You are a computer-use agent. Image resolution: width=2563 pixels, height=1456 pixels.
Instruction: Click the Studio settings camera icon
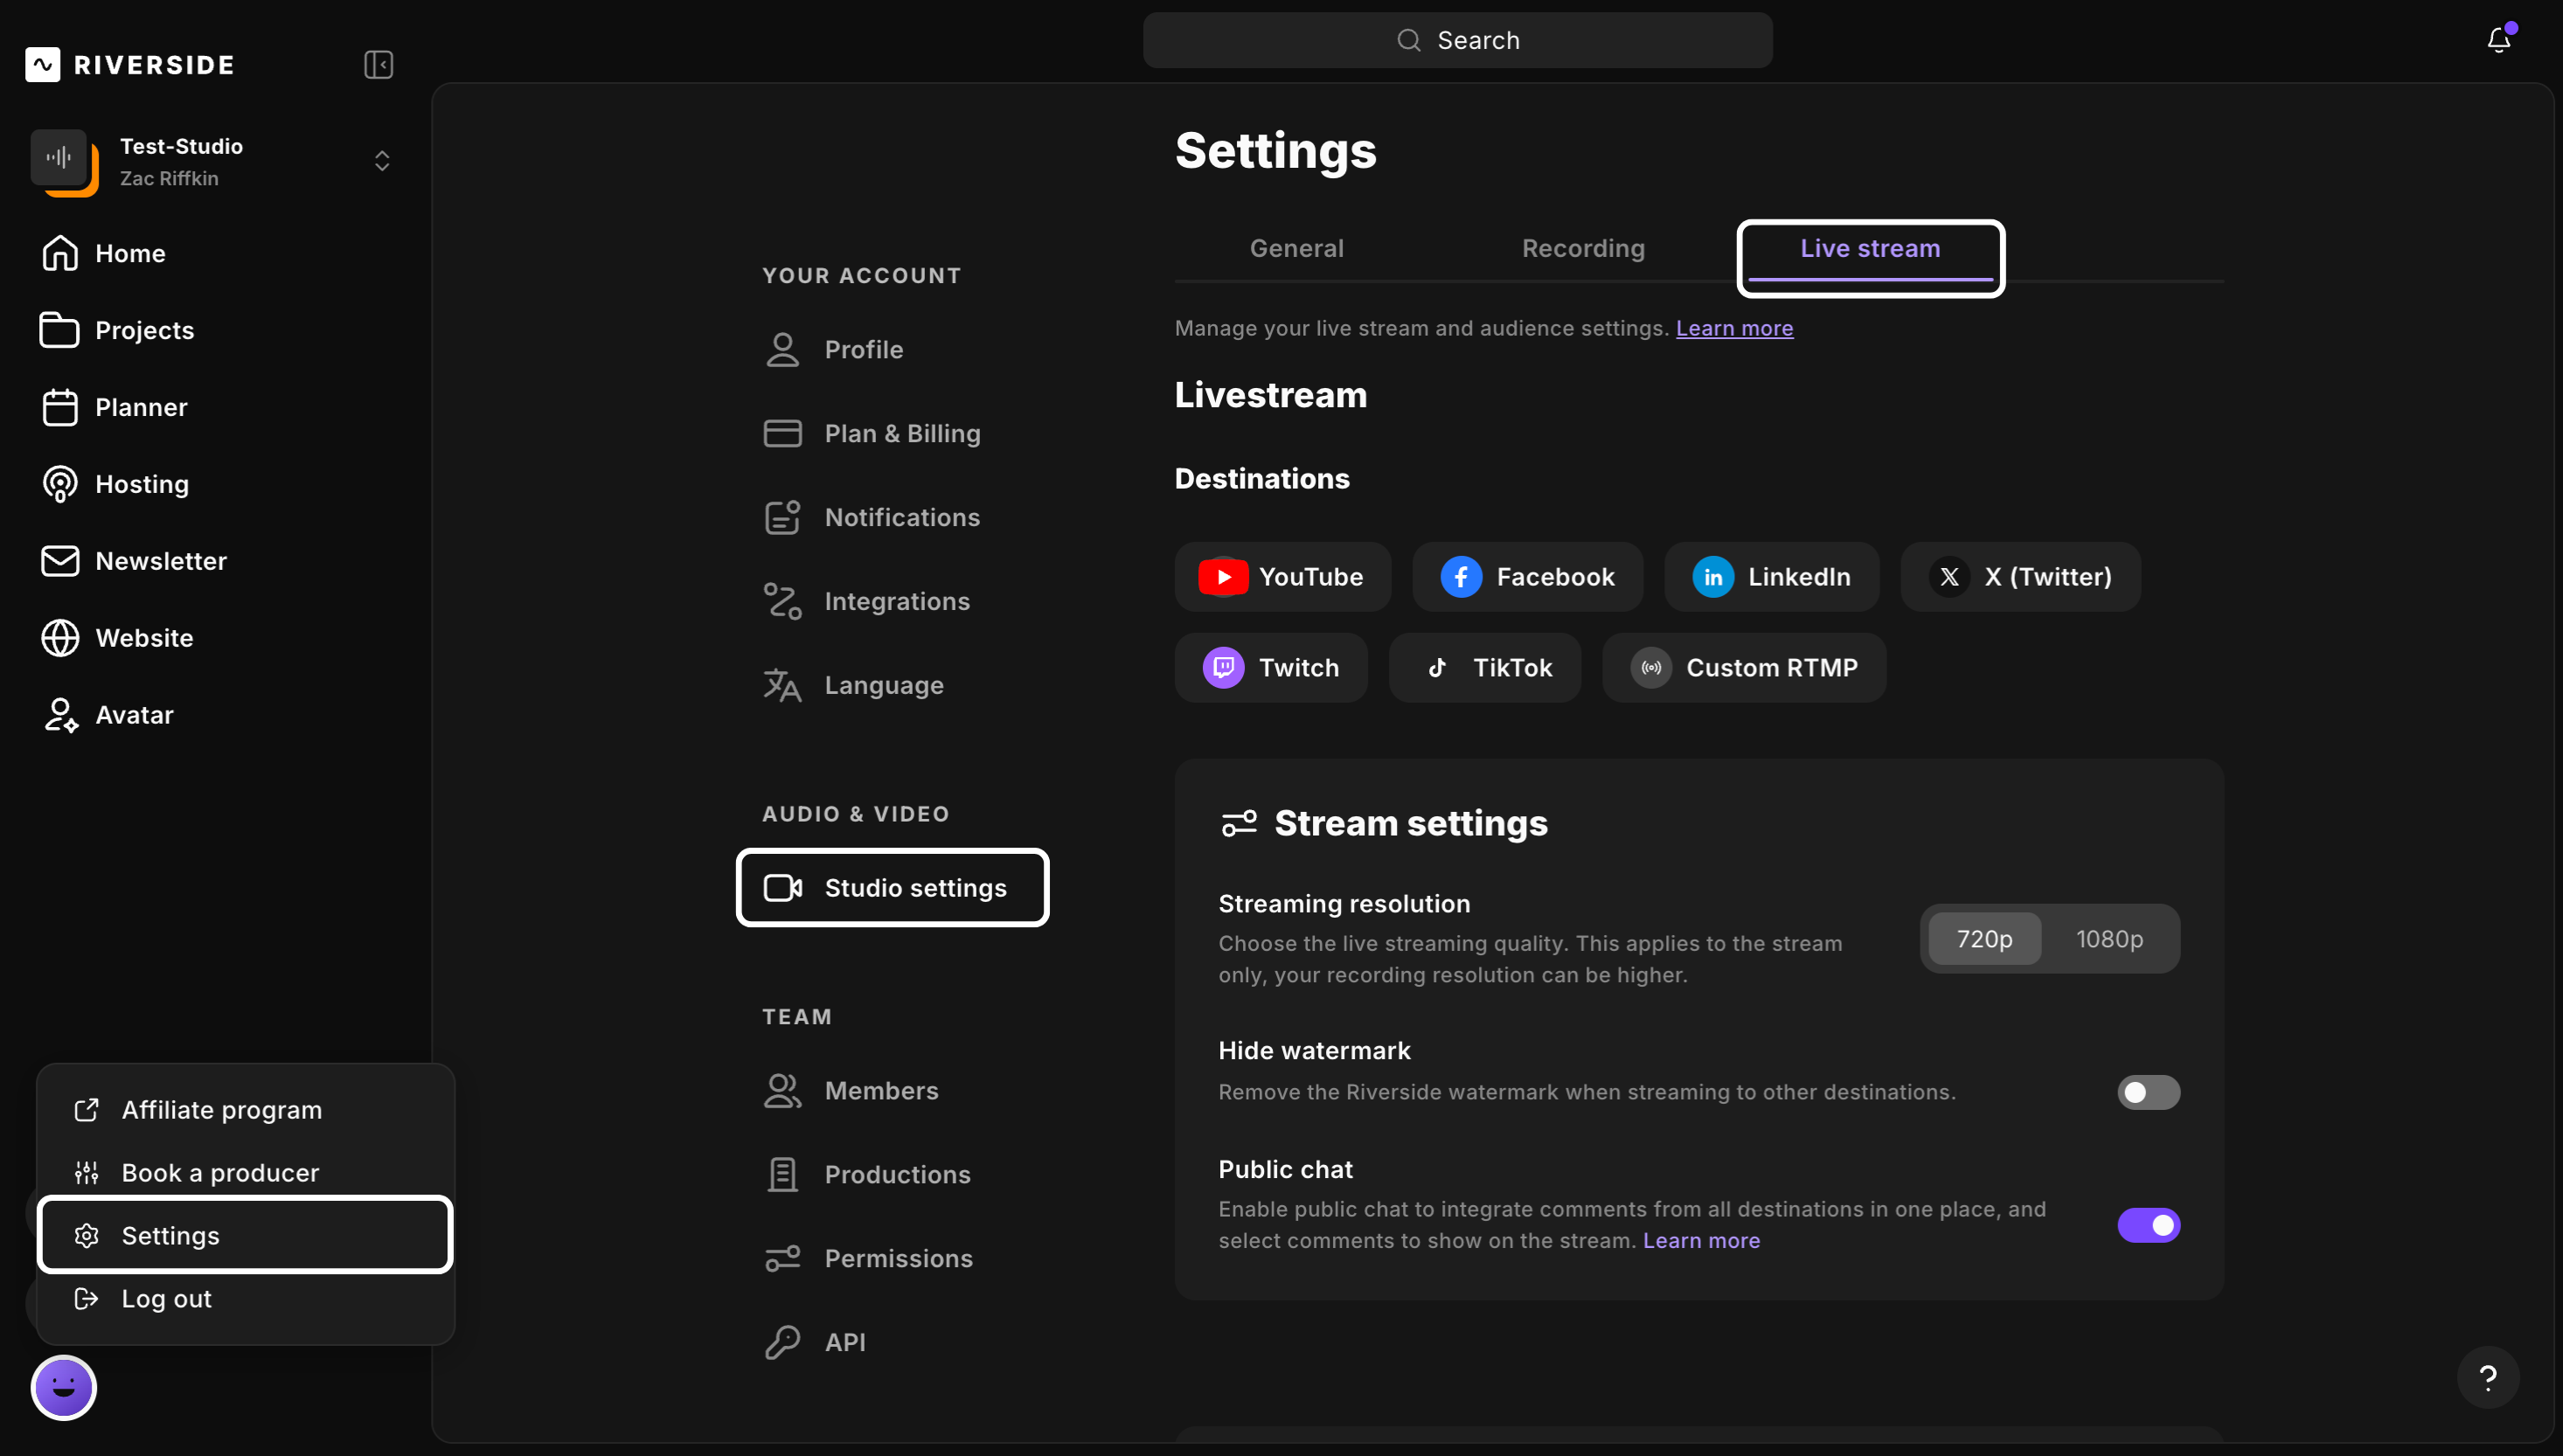[782, 888]
